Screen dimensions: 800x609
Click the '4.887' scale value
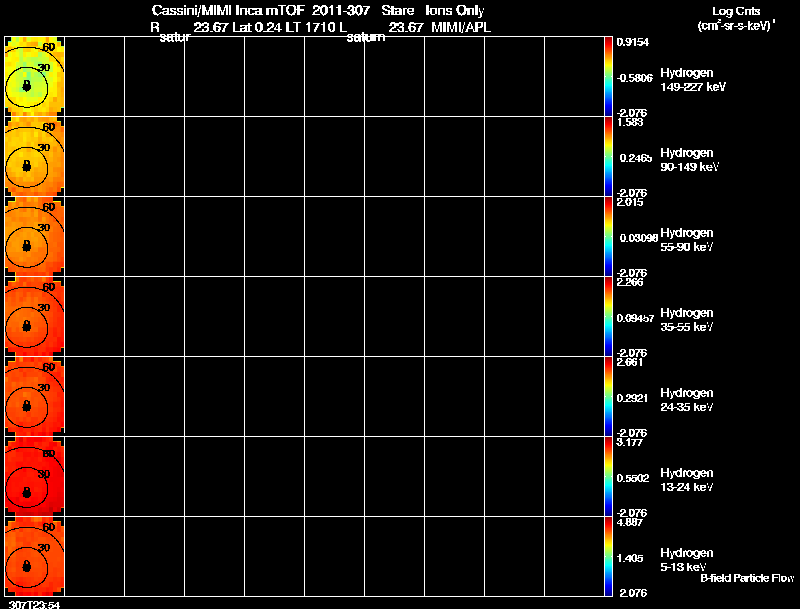[630, 522]
